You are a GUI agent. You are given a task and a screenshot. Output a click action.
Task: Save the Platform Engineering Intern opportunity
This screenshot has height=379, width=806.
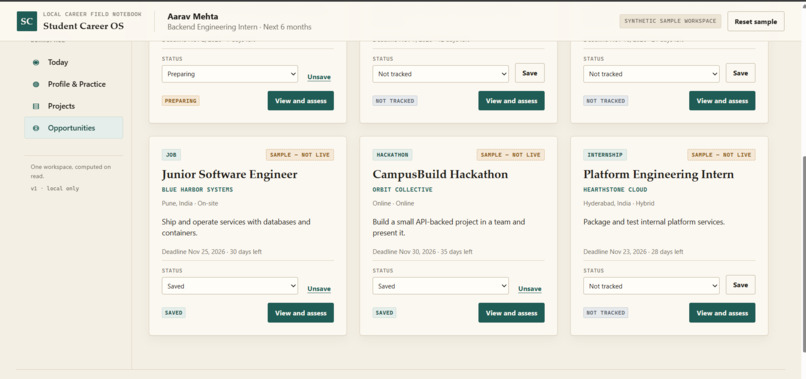[x=740, y=285]
